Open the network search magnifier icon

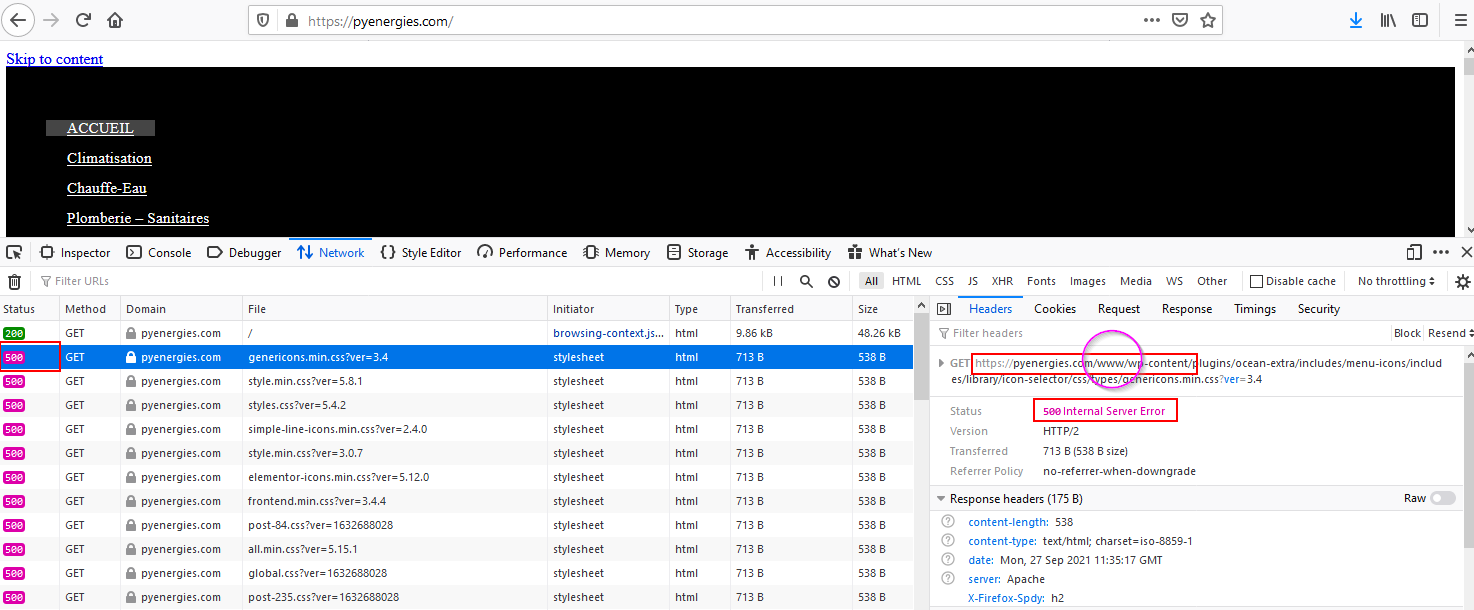(x=806, y=282)
